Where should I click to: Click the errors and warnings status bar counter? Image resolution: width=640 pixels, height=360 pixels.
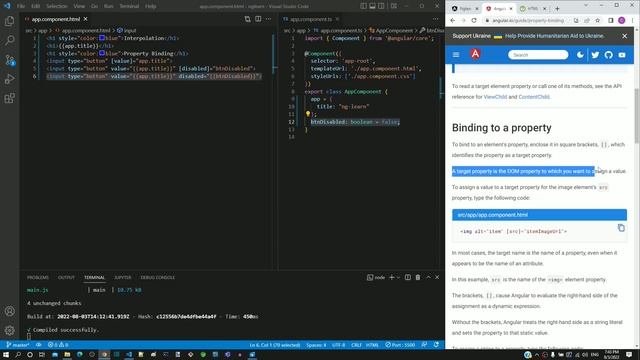(58, 345)
